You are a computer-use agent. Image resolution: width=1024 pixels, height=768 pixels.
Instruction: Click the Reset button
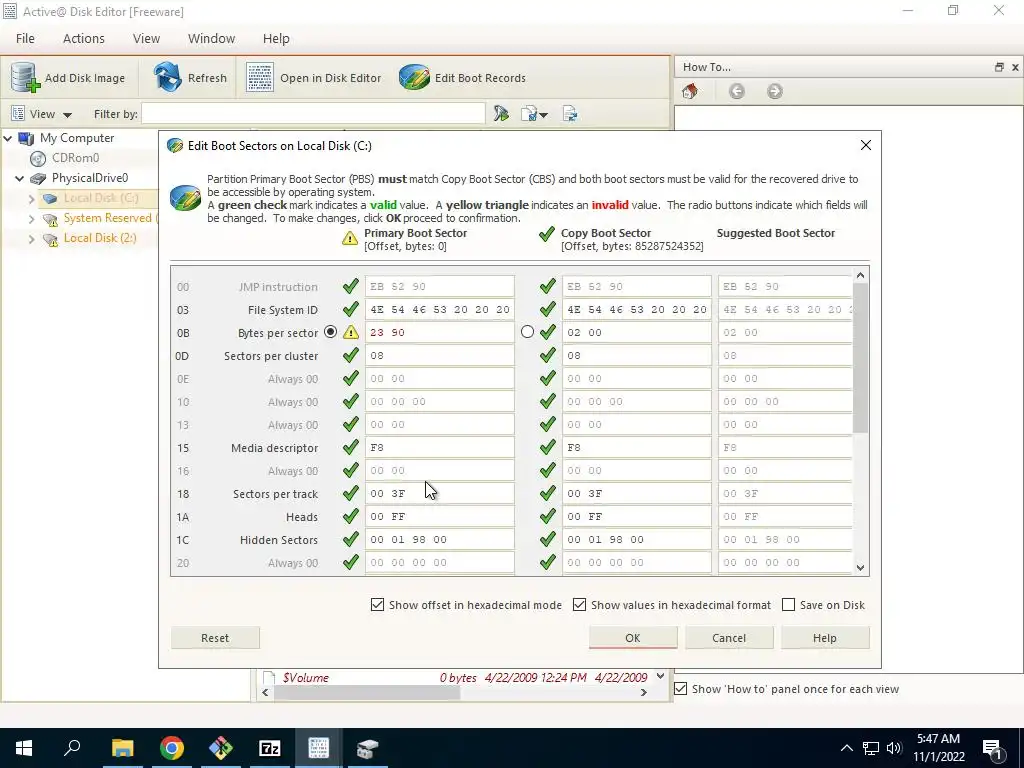click(x=215, y=638)
